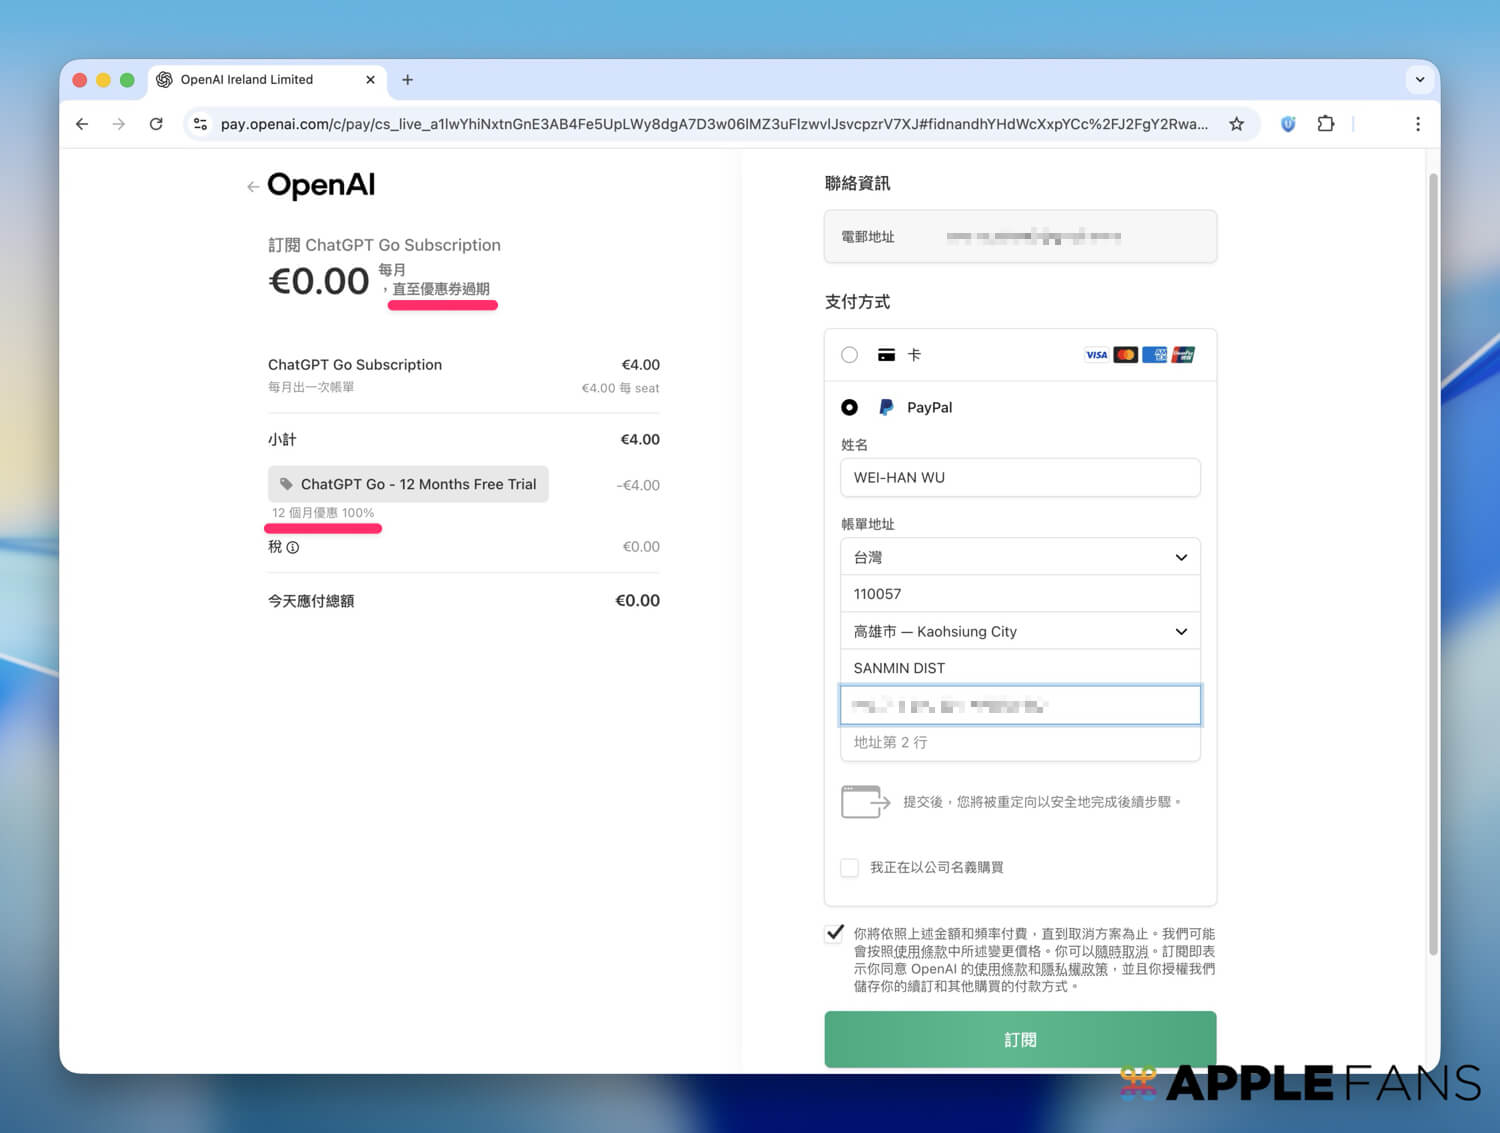Select the PayPal payment option
The image size is (1500, 1133).
point(849,407)
